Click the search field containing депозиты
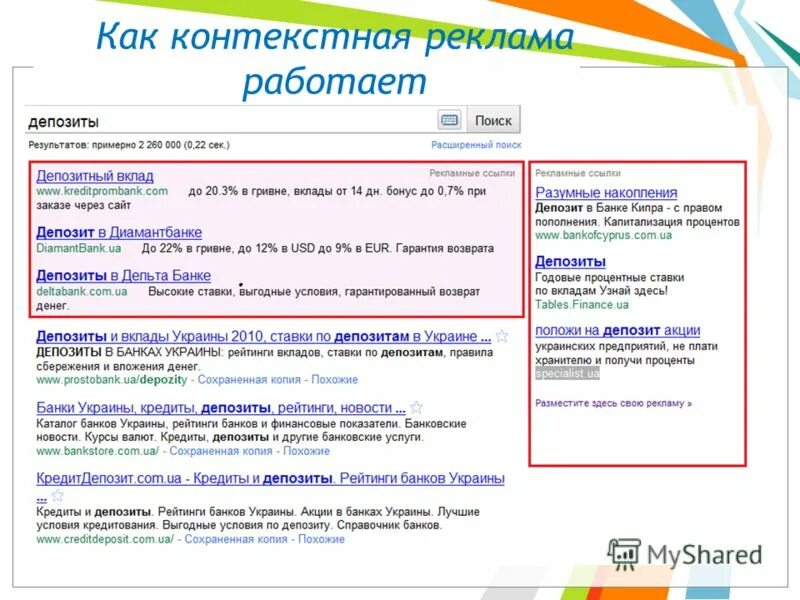800x600 pixels. pos(231,121)
